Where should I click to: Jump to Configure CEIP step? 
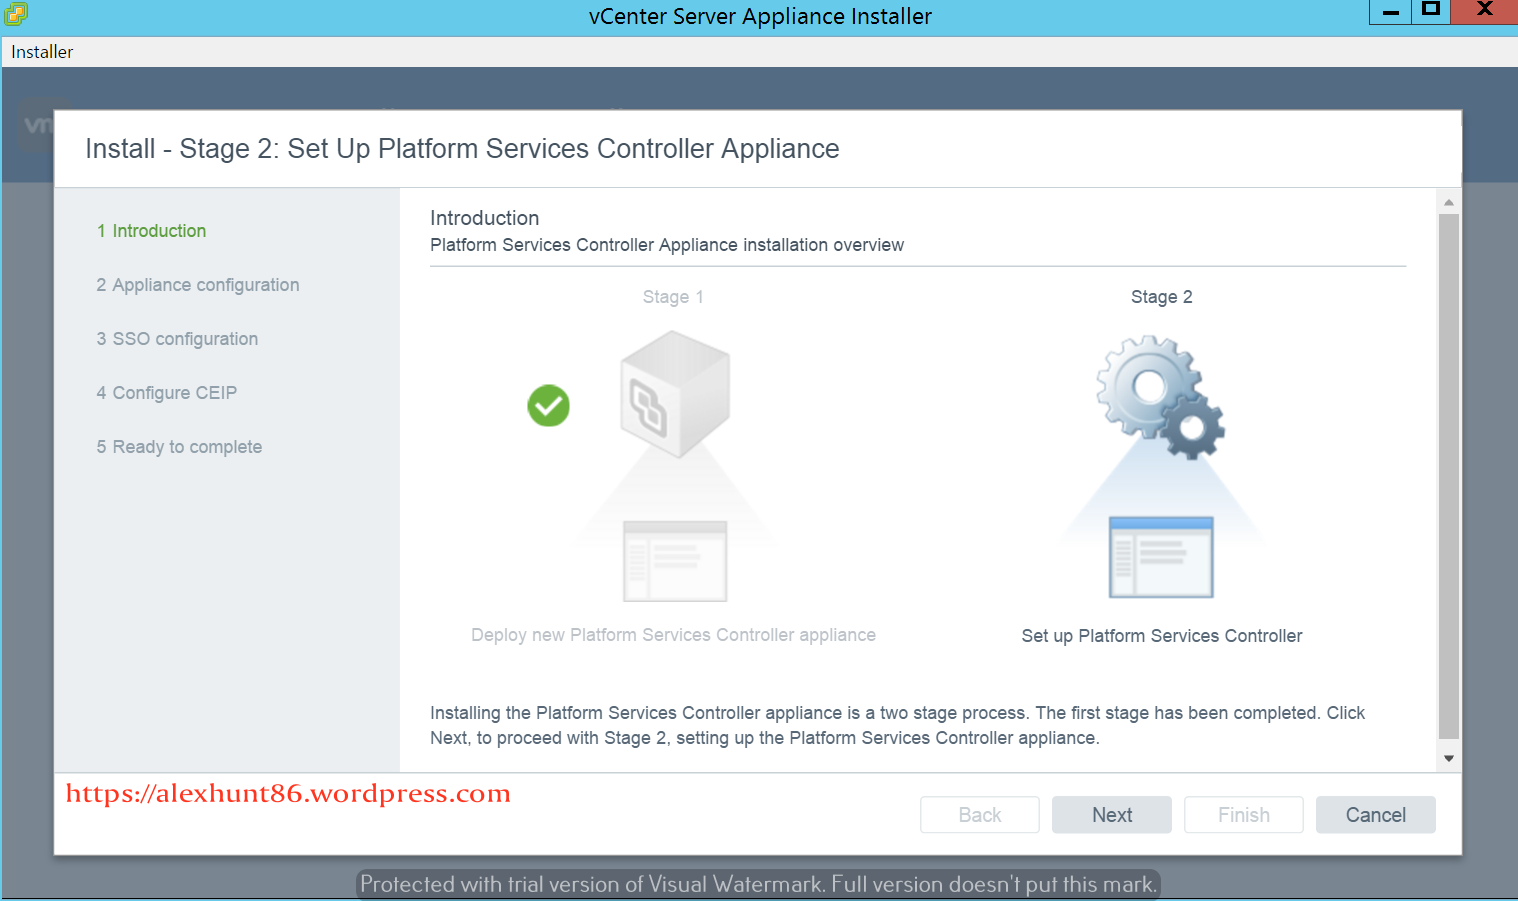tap(174, 393)
